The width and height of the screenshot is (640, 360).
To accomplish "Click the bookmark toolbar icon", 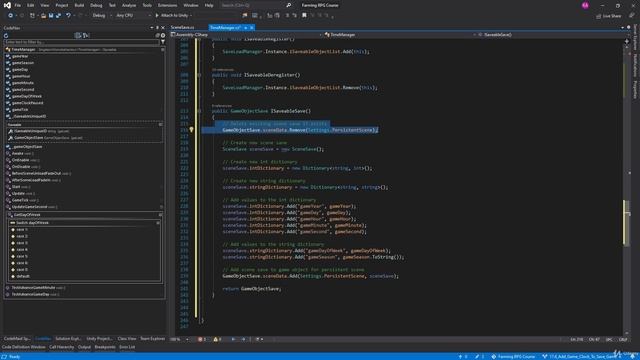I will (x=304, y=16).
